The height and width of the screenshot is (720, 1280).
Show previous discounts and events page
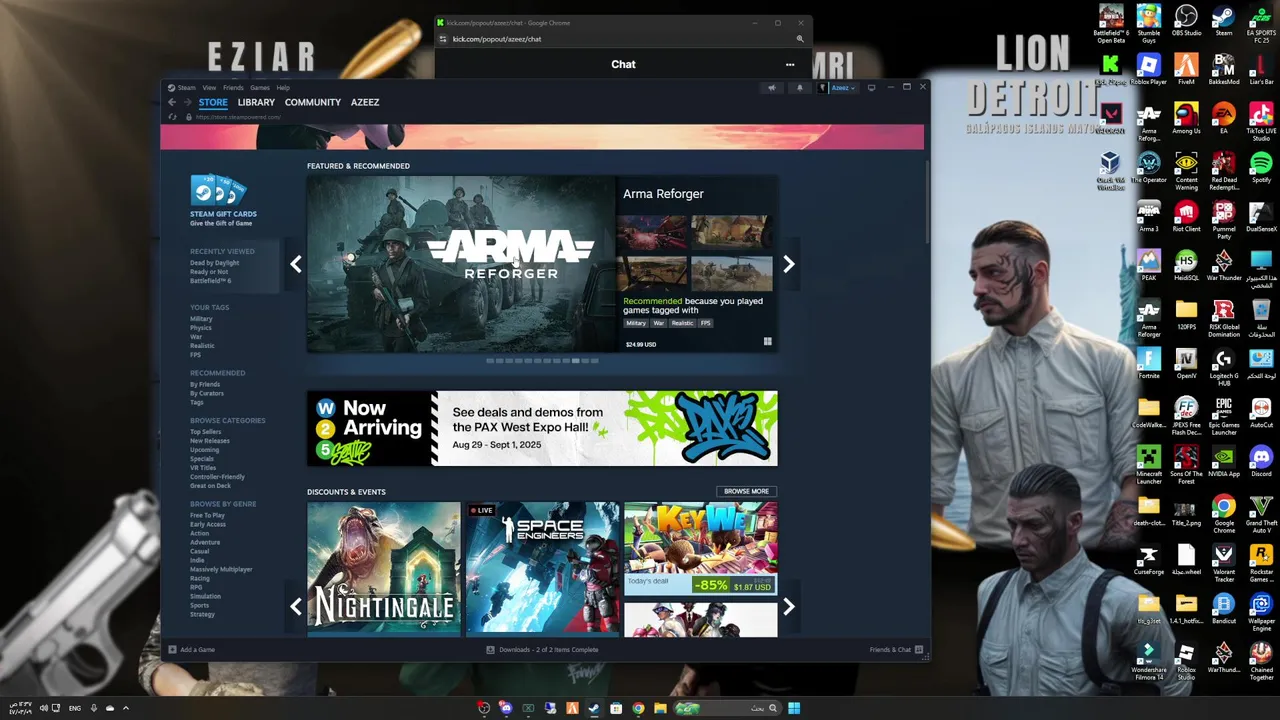[296, 606]
